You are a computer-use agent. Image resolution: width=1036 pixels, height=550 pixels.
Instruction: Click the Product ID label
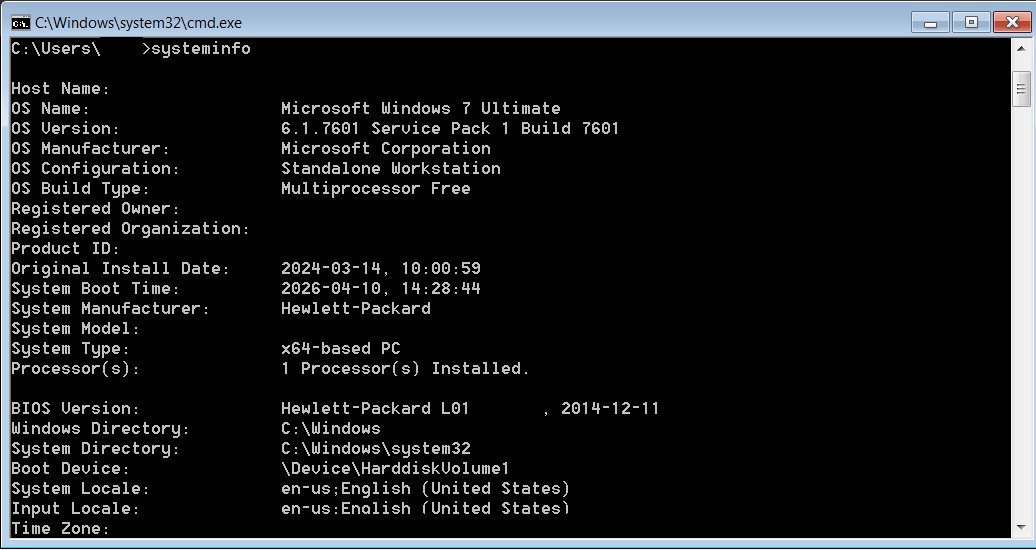point(66,249)
